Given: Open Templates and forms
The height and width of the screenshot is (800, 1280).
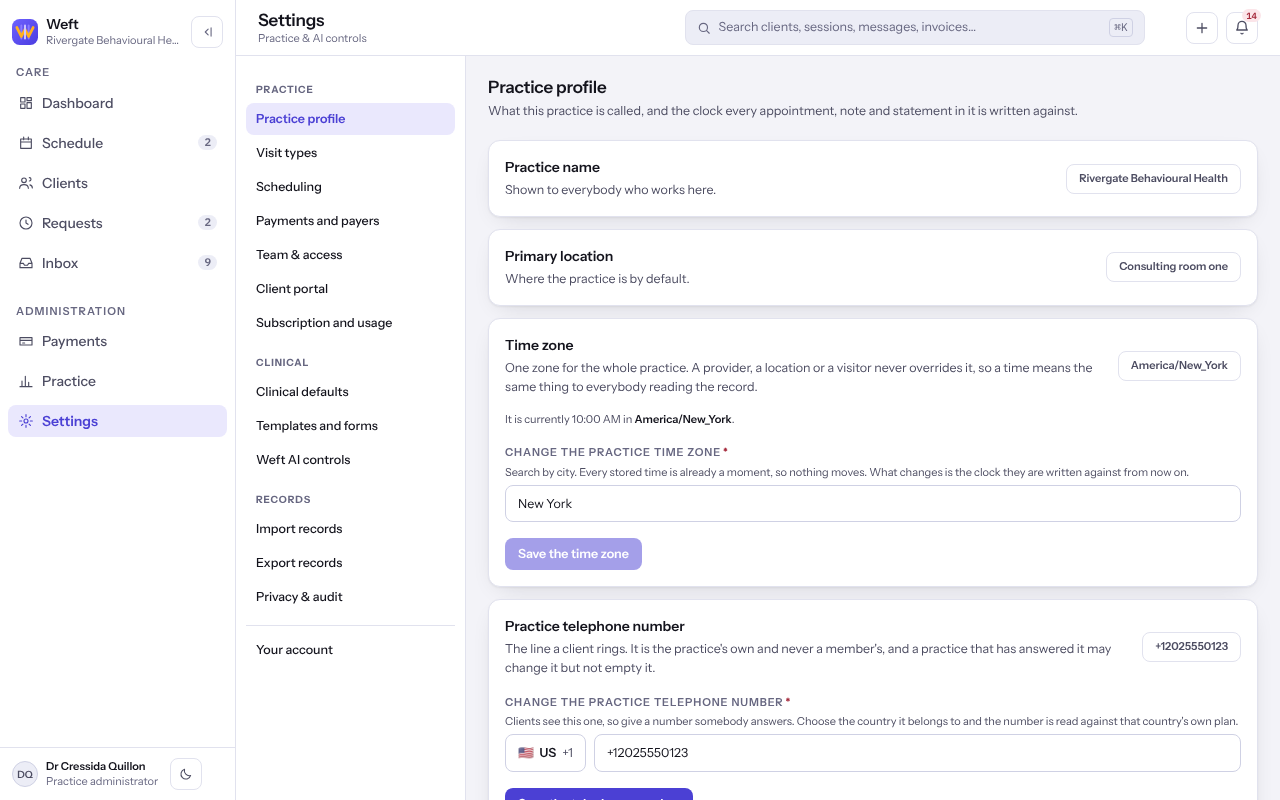Looking at the screenshot, I should (x=350, y=426).
